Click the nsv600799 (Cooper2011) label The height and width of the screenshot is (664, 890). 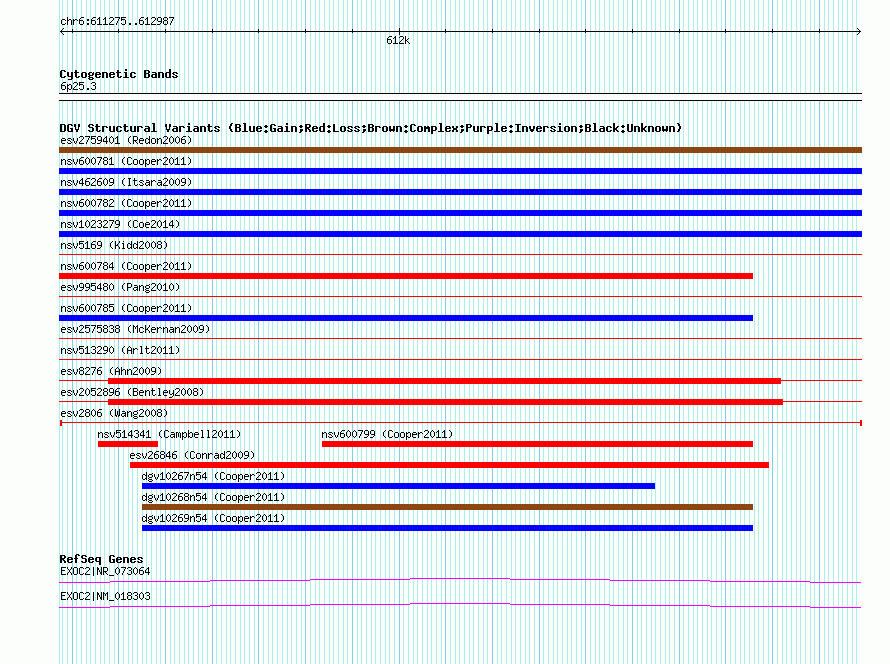pos(387,434)
